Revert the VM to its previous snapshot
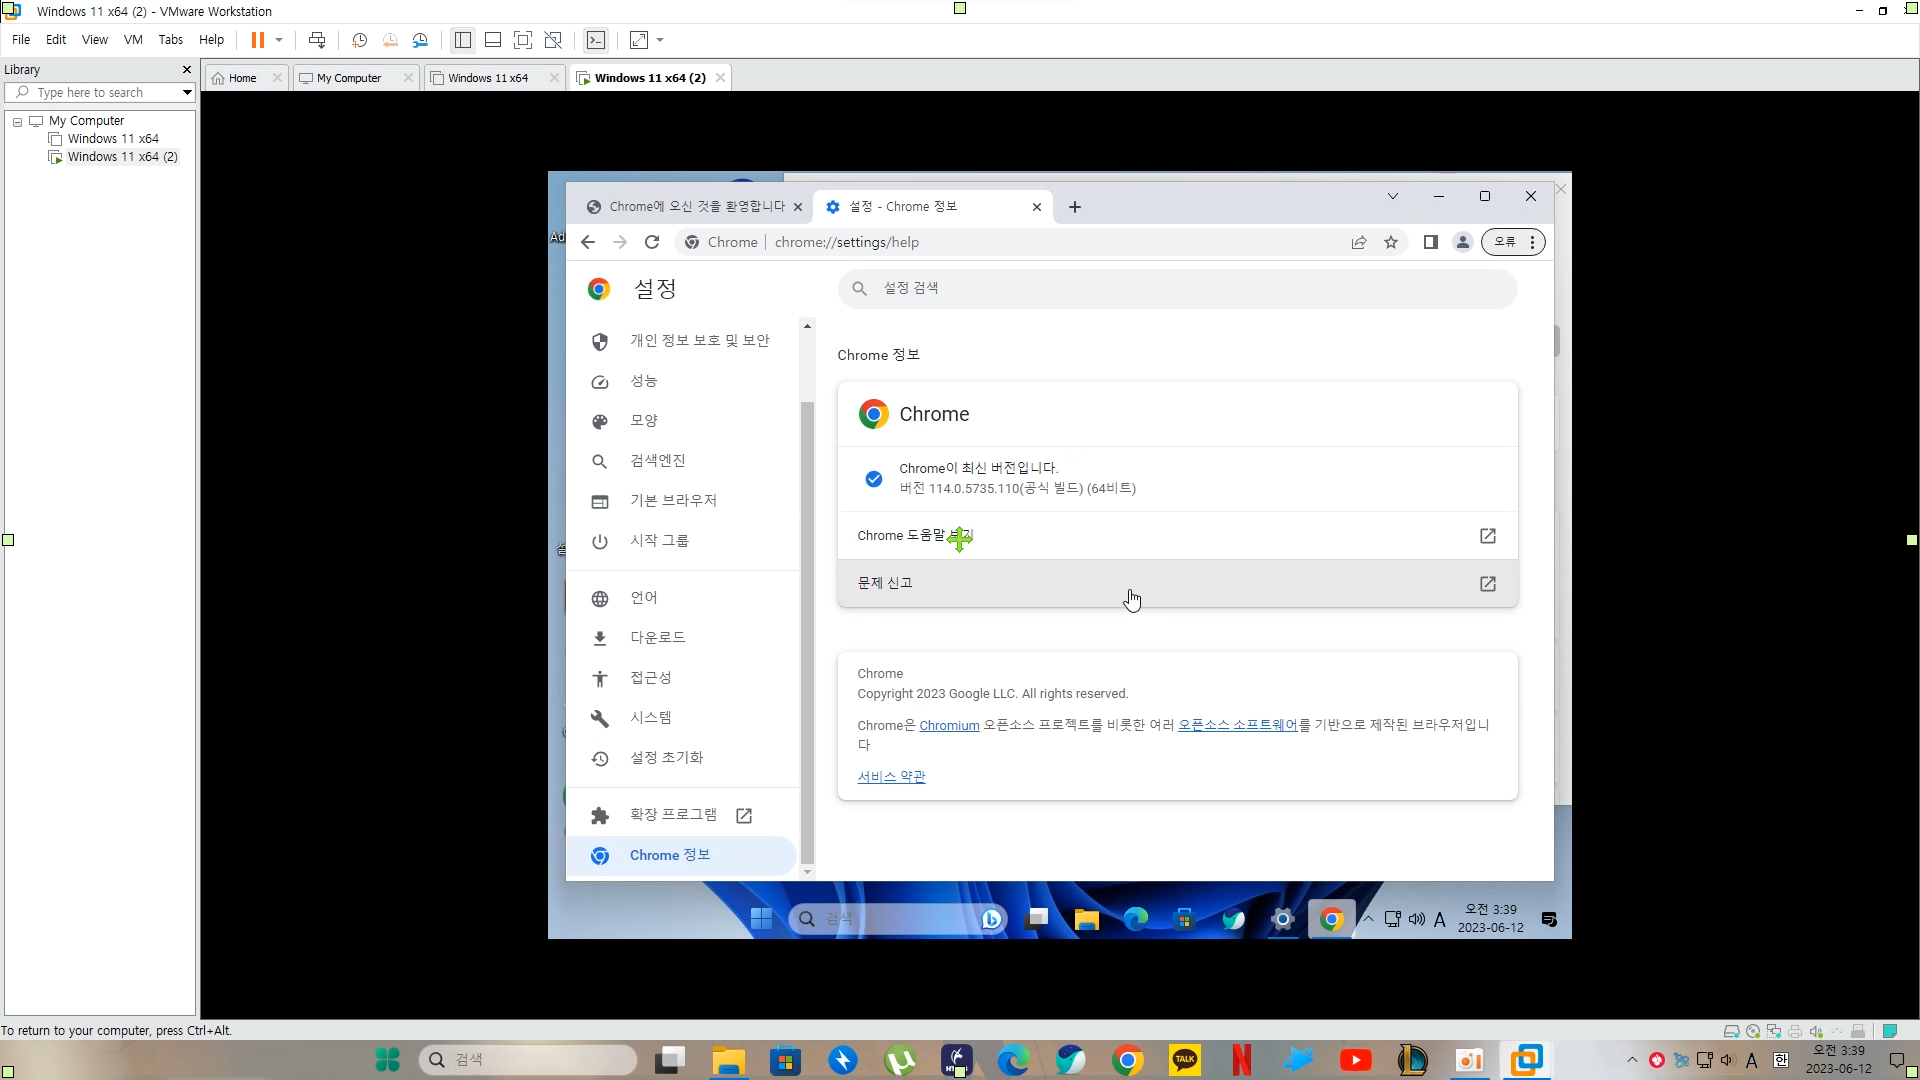Viewport: 1920px width, 1080px height. [x=390, y=40]
